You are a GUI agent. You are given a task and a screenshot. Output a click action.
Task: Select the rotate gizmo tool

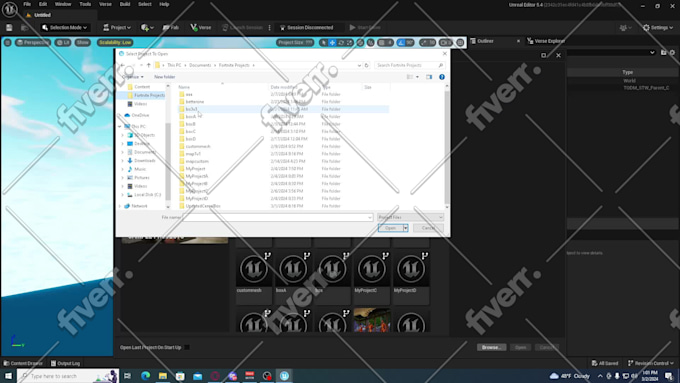click(341, 43)
